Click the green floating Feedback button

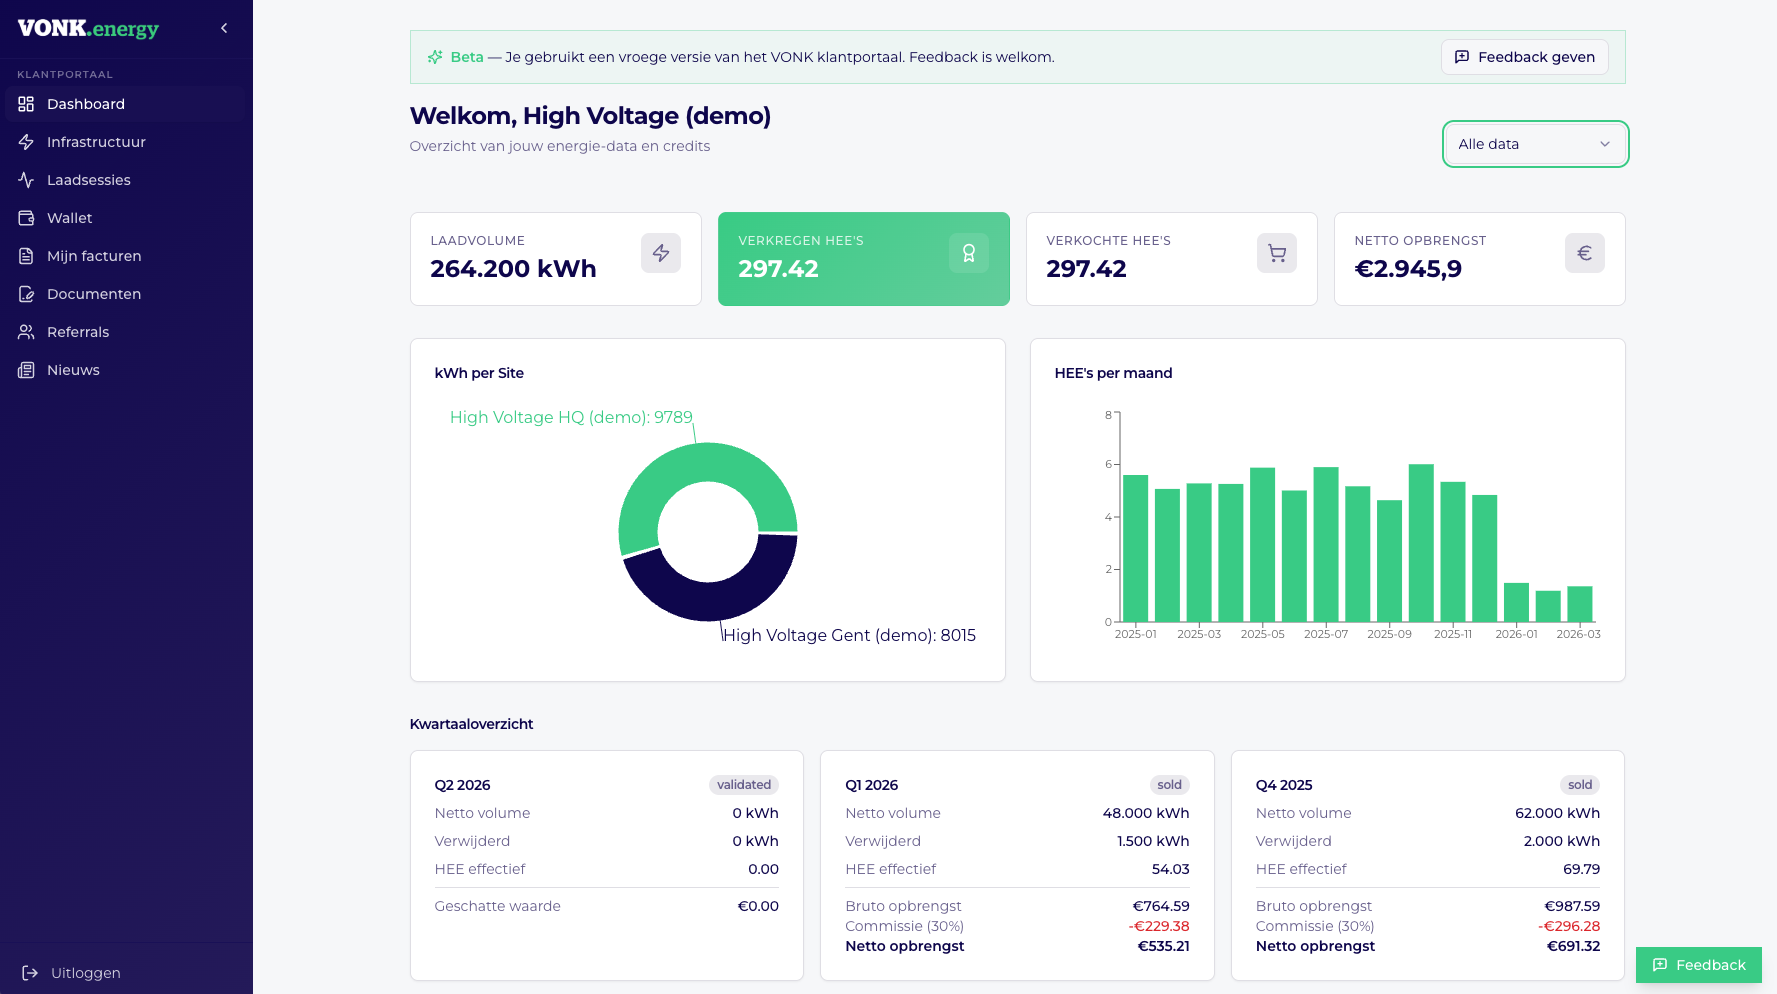[x=1699, y=965]
